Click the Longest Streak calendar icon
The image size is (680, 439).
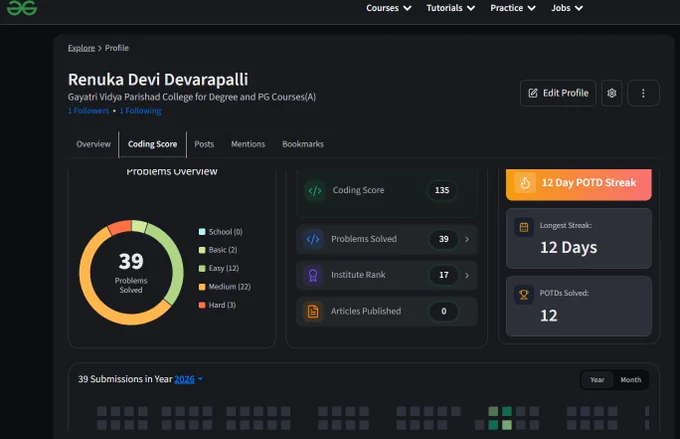click(524, 227)
